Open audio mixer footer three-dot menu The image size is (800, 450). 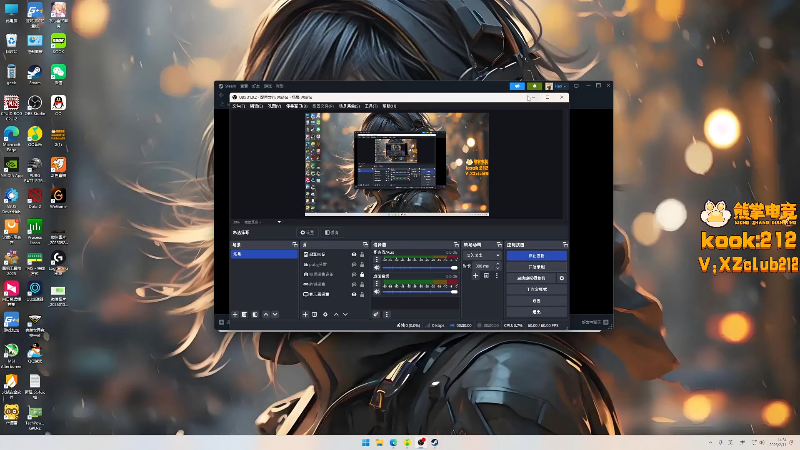pos(386,314)
